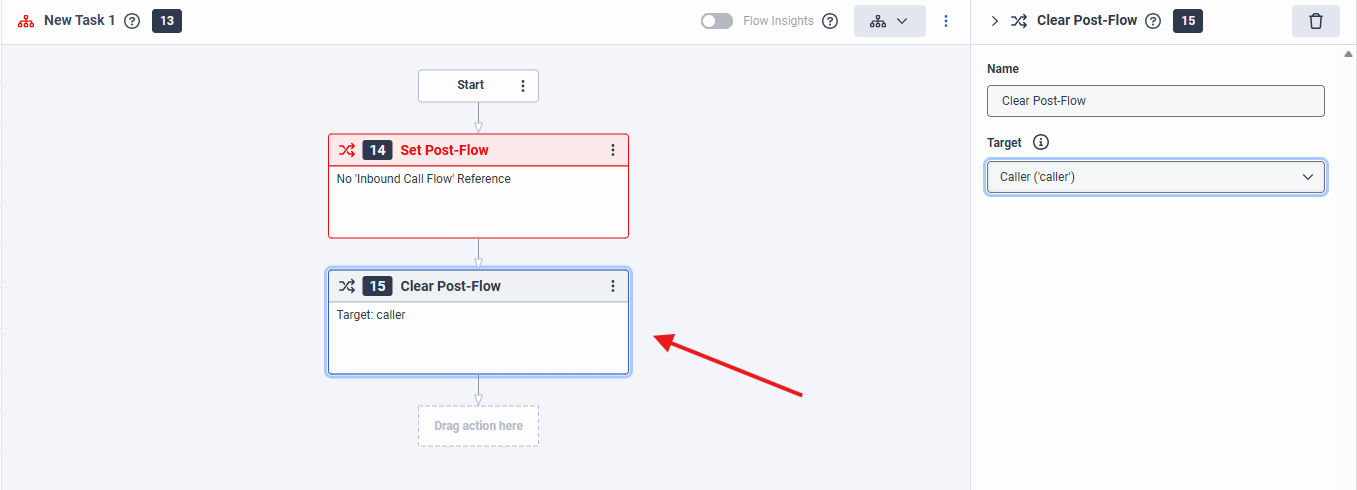Image resolution: width=1357 pixels, height=490 pixels.
Task: Open help for New Task 1
Action: click(x=132, y=21)
